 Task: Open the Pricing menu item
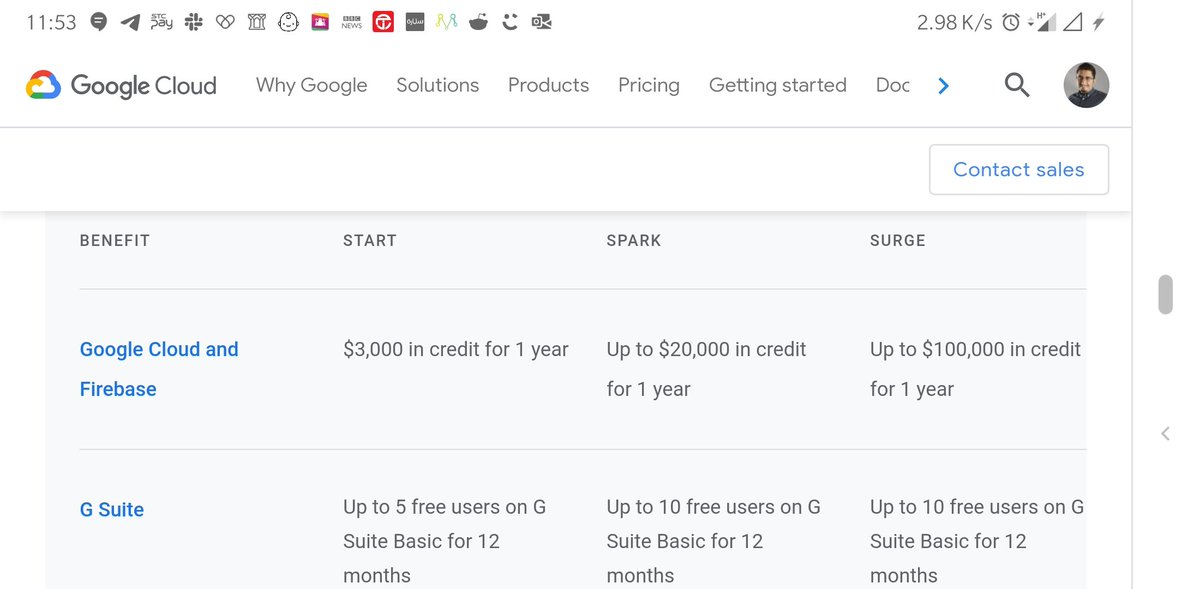point(649,86)
